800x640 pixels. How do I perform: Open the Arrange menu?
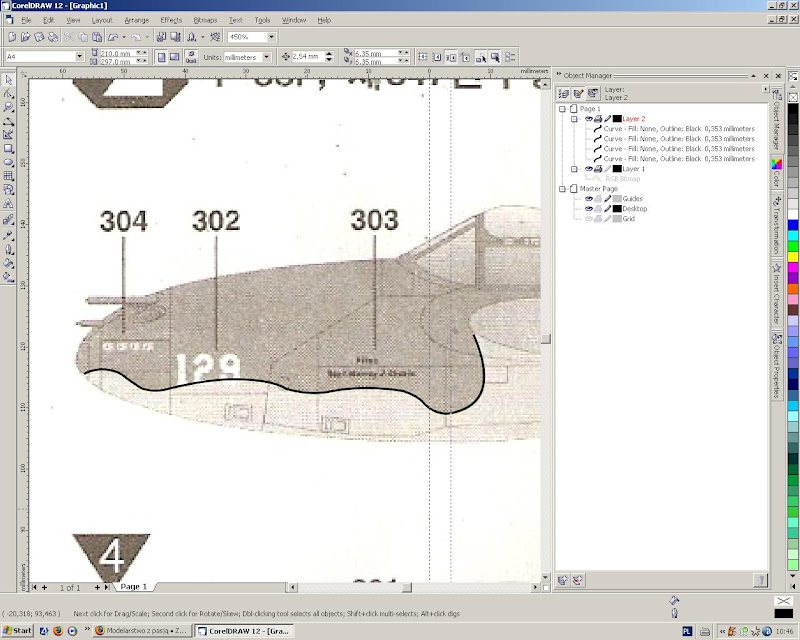pos(137,20)
